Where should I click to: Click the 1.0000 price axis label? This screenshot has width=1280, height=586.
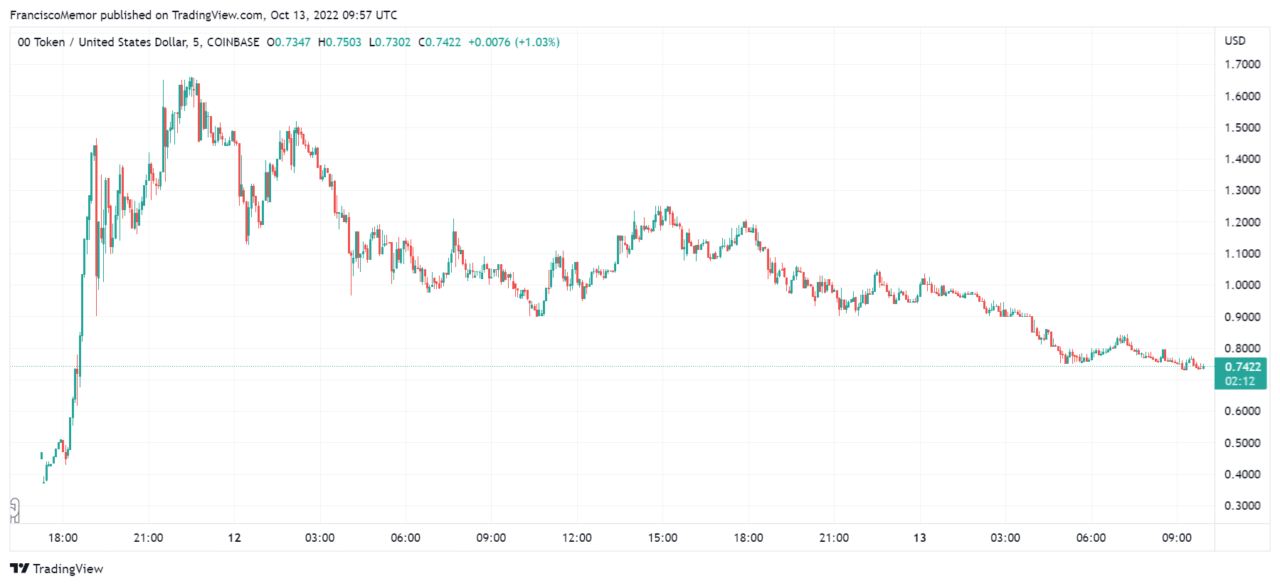click(1242, 285)
